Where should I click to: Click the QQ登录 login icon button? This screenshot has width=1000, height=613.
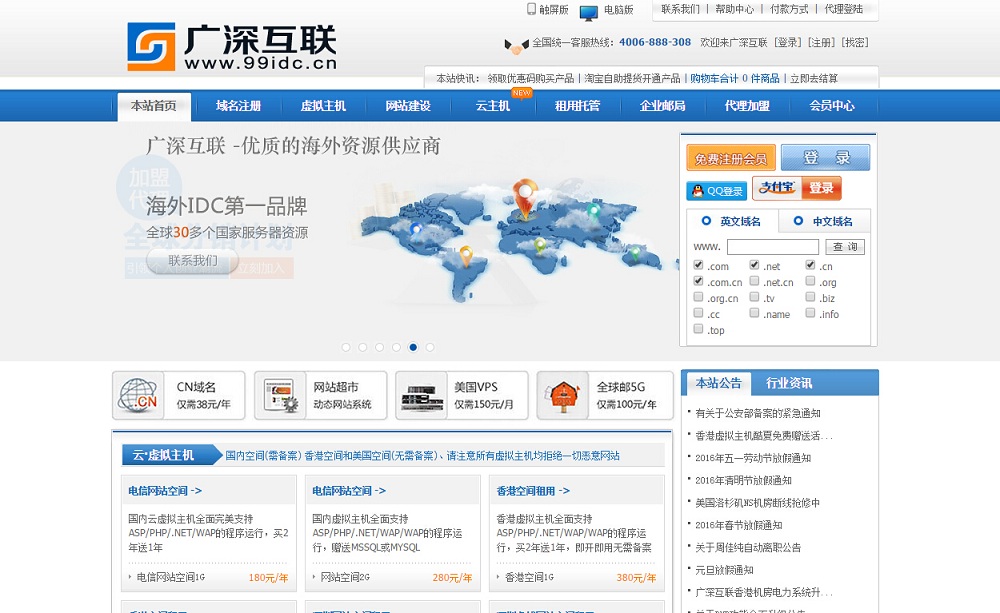tap(716, 190)
